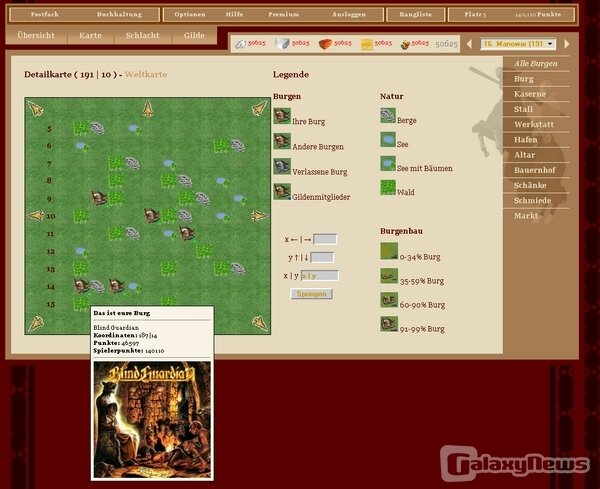Click the Springen button
This screenshot has width=600, height=489.
311,294
